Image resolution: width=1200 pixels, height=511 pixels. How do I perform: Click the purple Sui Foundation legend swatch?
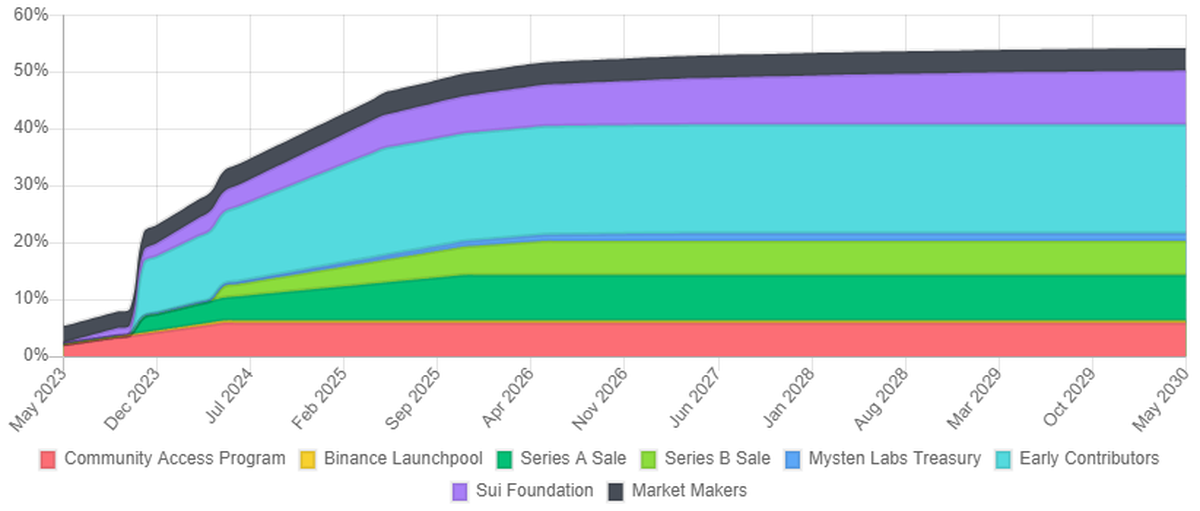(461, 492)
